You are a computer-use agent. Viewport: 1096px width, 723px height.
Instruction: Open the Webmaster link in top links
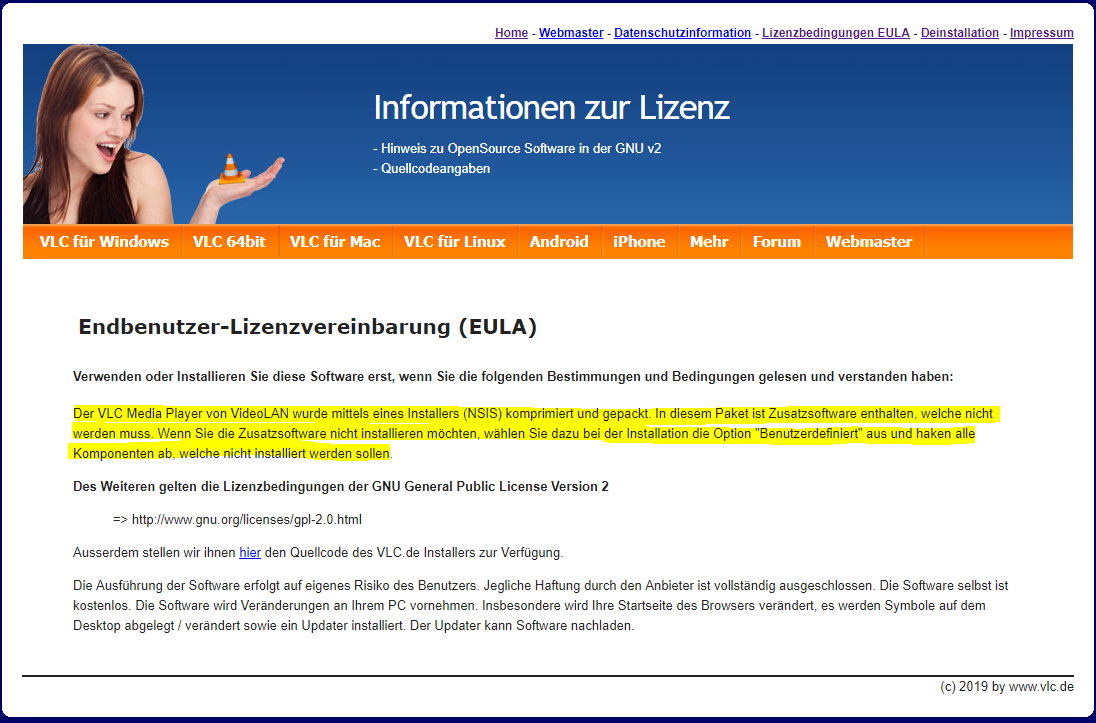[x=570, y=33]
